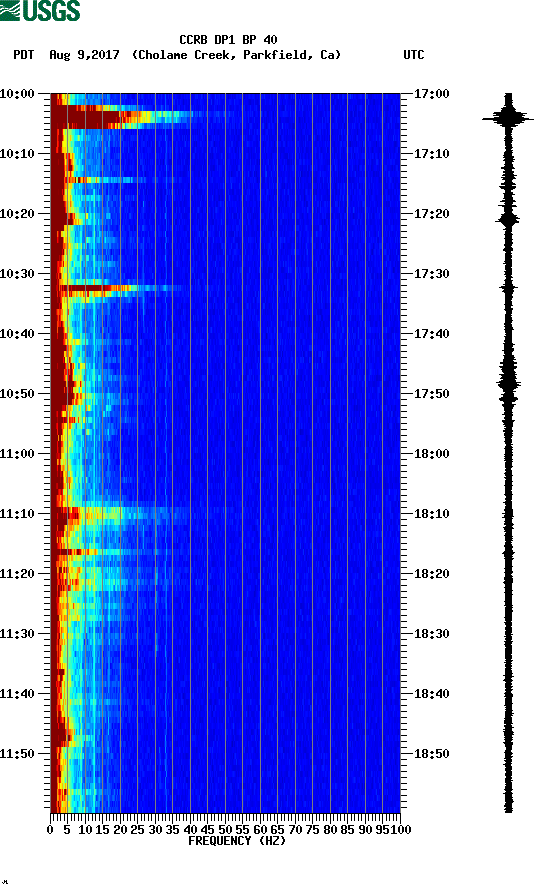Click the '18:50' UTC time label
Viewport: 552px width, 893px height.
(x=431, y=753)
